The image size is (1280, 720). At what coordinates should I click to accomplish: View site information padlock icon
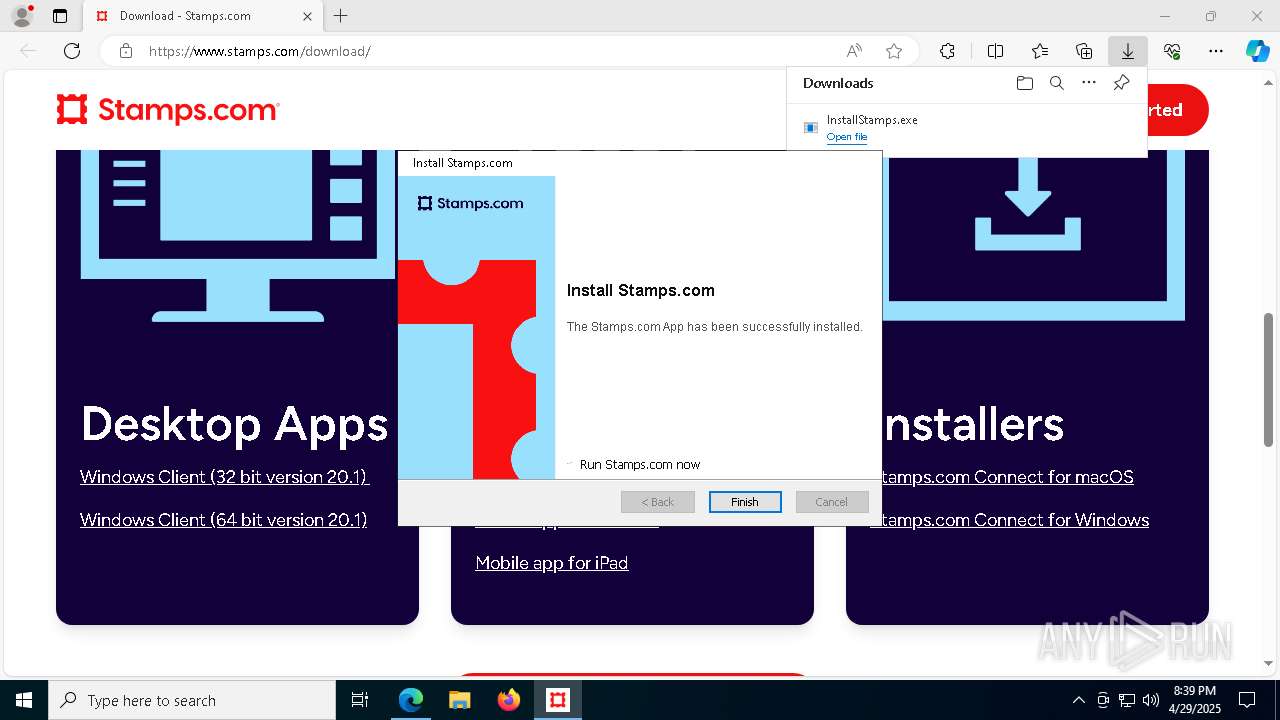pyautogui.click(x=126, y=51)
